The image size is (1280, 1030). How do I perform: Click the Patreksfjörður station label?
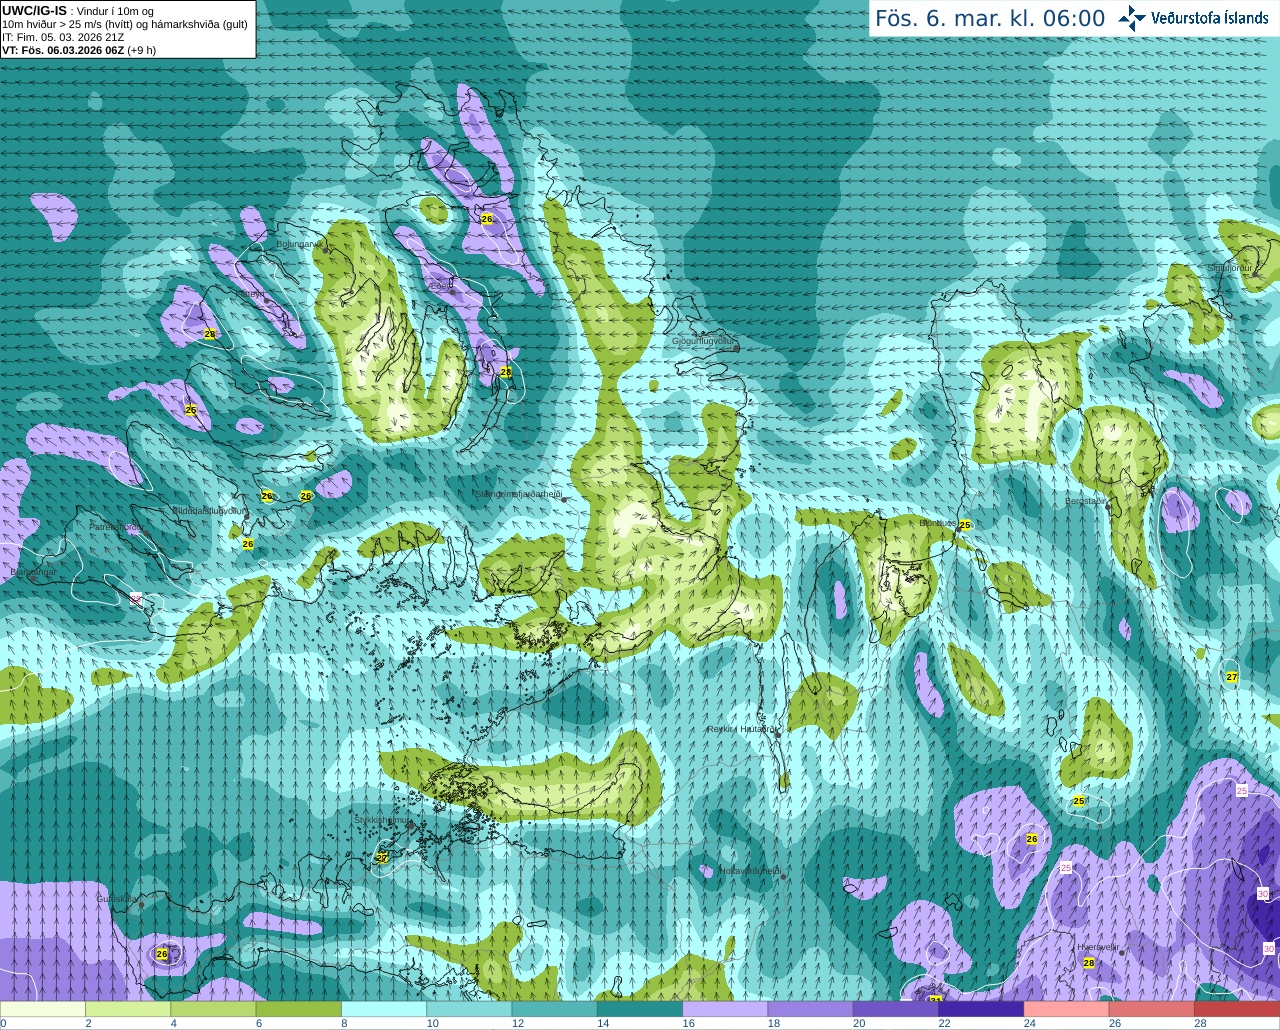coord(116,526)
